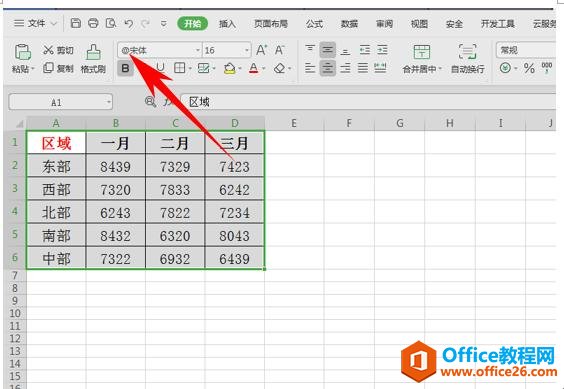Apply distributed alignment icon
The width and height of the screenshot is (564, 389).
(x=380, y=68)
